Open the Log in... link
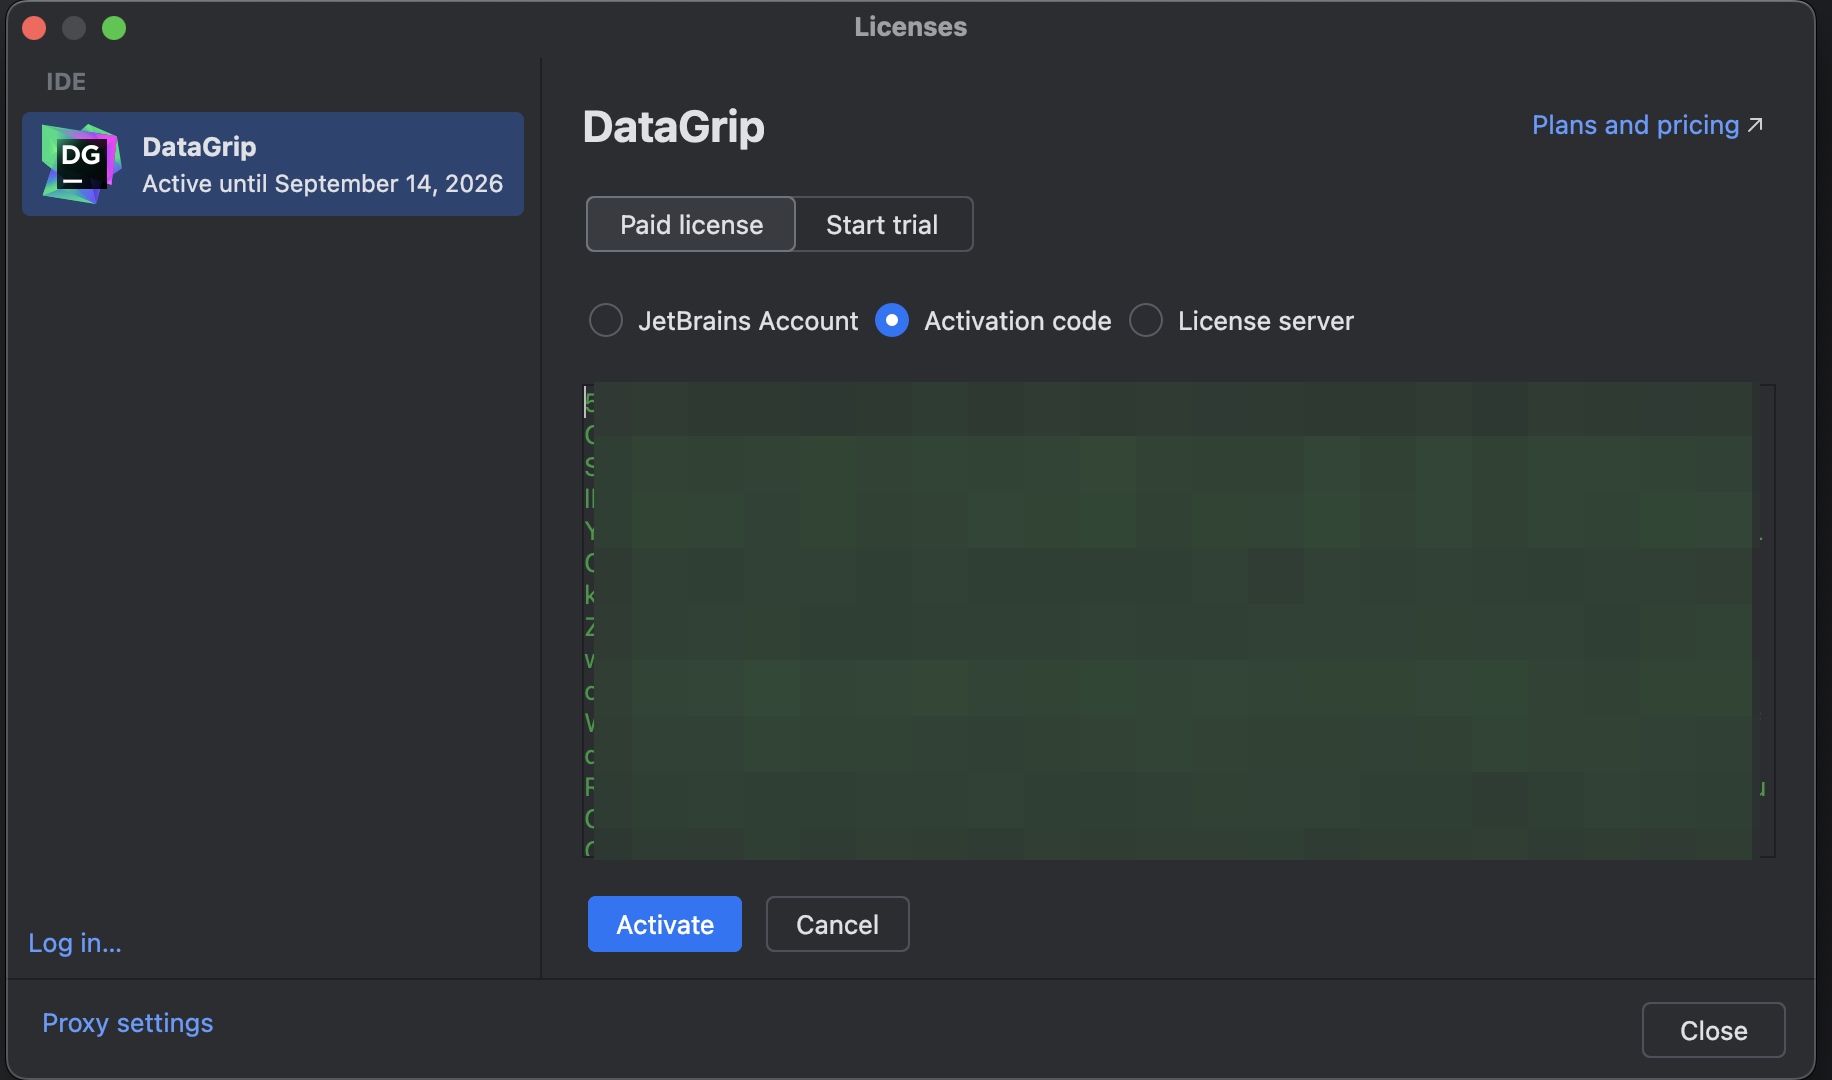Screen dimensions: 1832x1080 pyautogui.click(x=75, y=943)
